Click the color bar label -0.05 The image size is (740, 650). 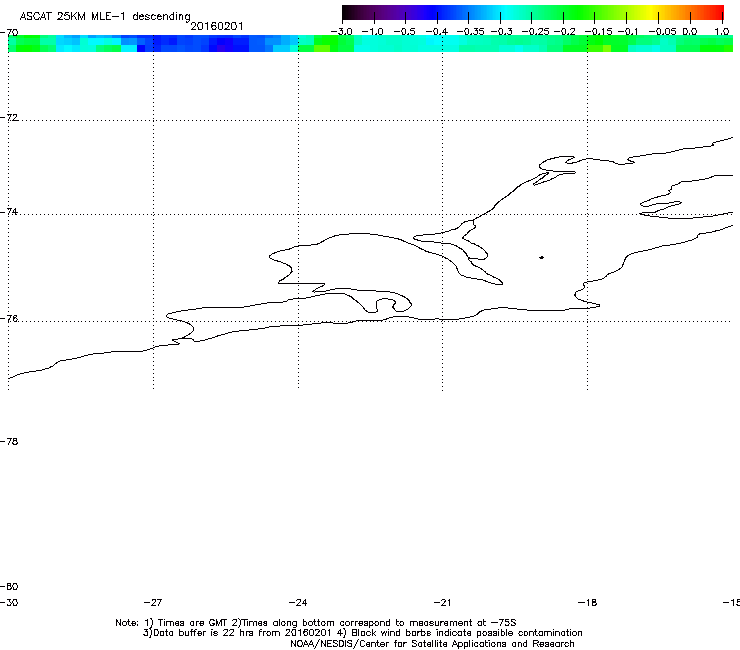(x=663, y=32)
